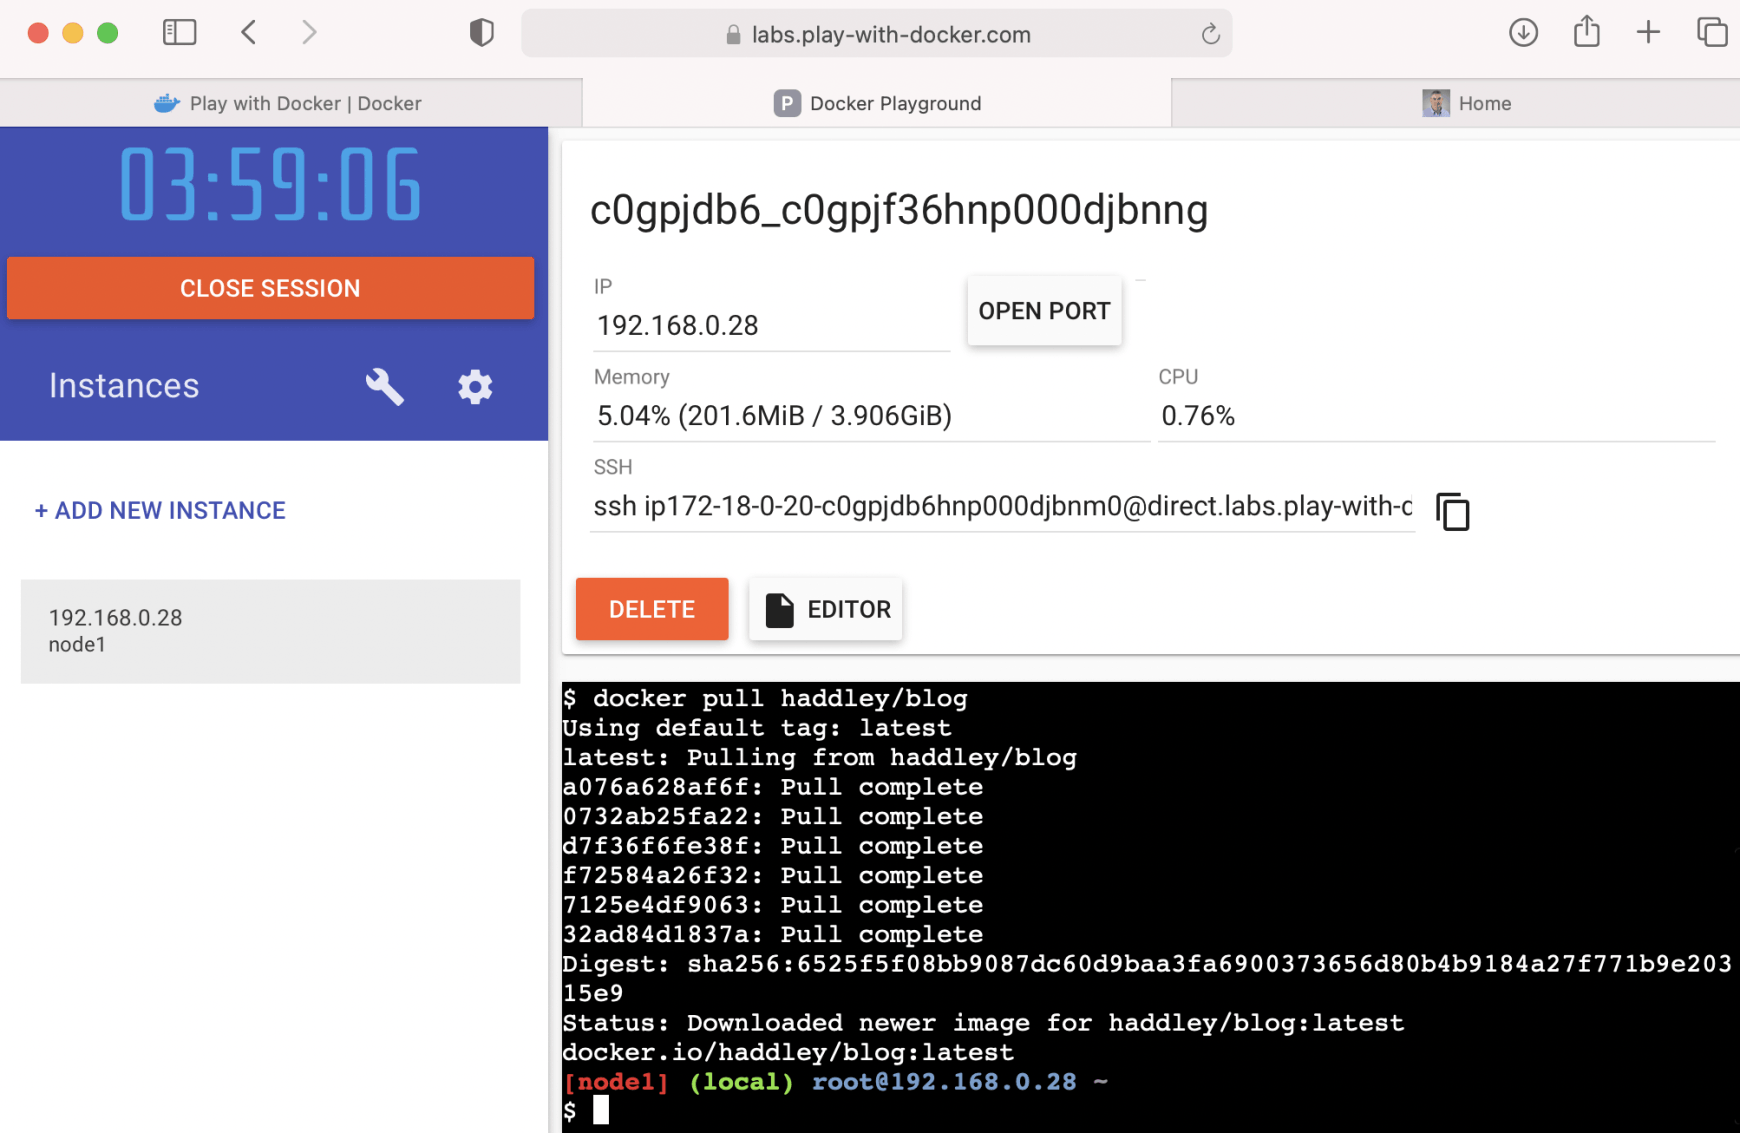This screenshot has height=1133, width=1740.
Task: Open the gear settings icon next to Instances
Action: coord(475,386)
